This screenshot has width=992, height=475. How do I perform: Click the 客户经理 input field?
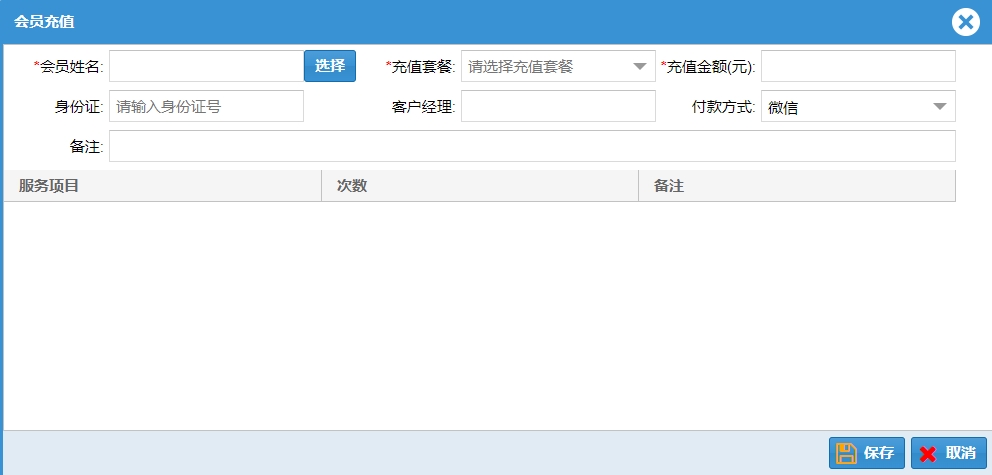pos(558,106)
